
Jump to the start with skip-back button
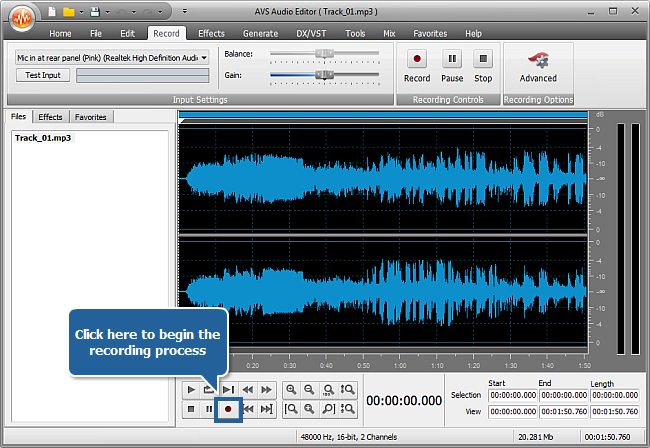pyautogui.click(x=248, y=409)
